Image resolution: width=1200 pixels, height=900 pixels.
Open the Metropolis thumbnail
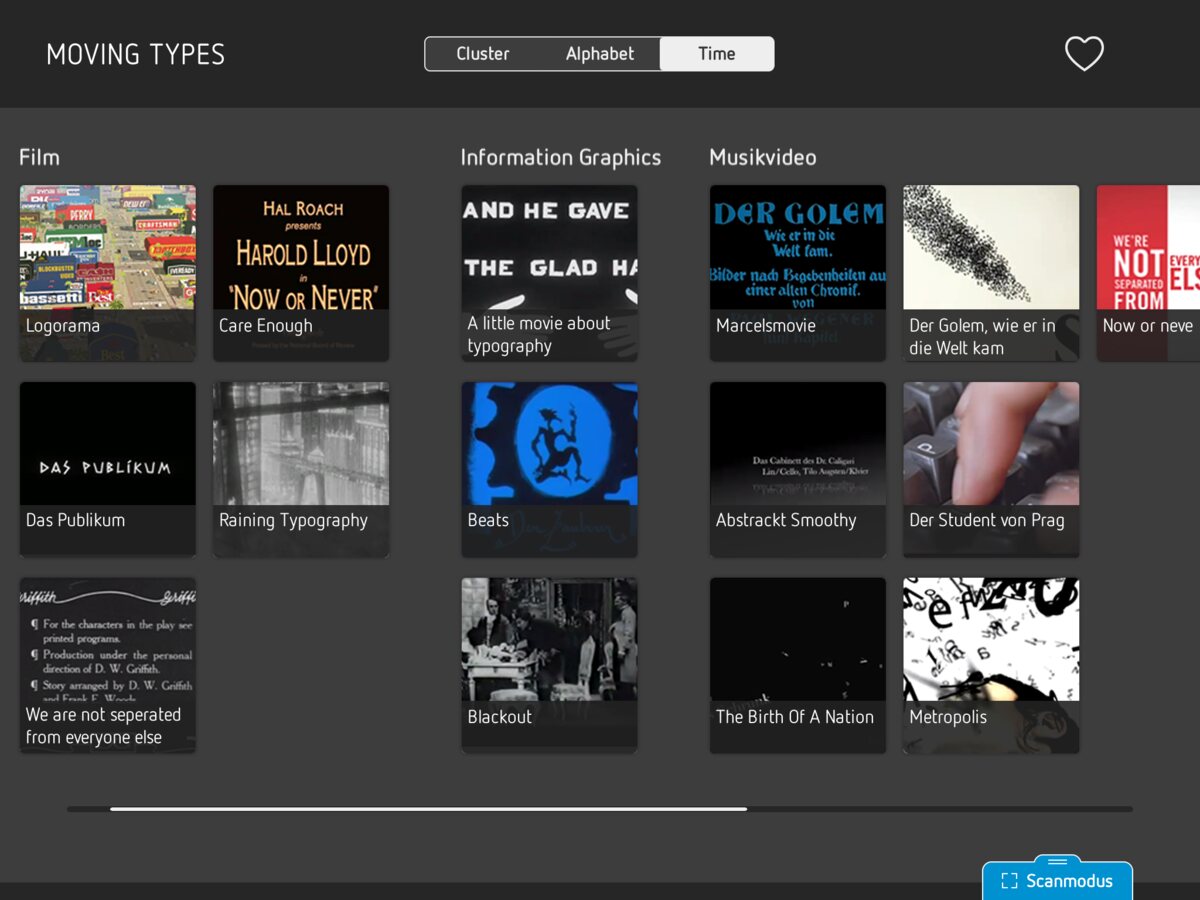coord(991,665)
